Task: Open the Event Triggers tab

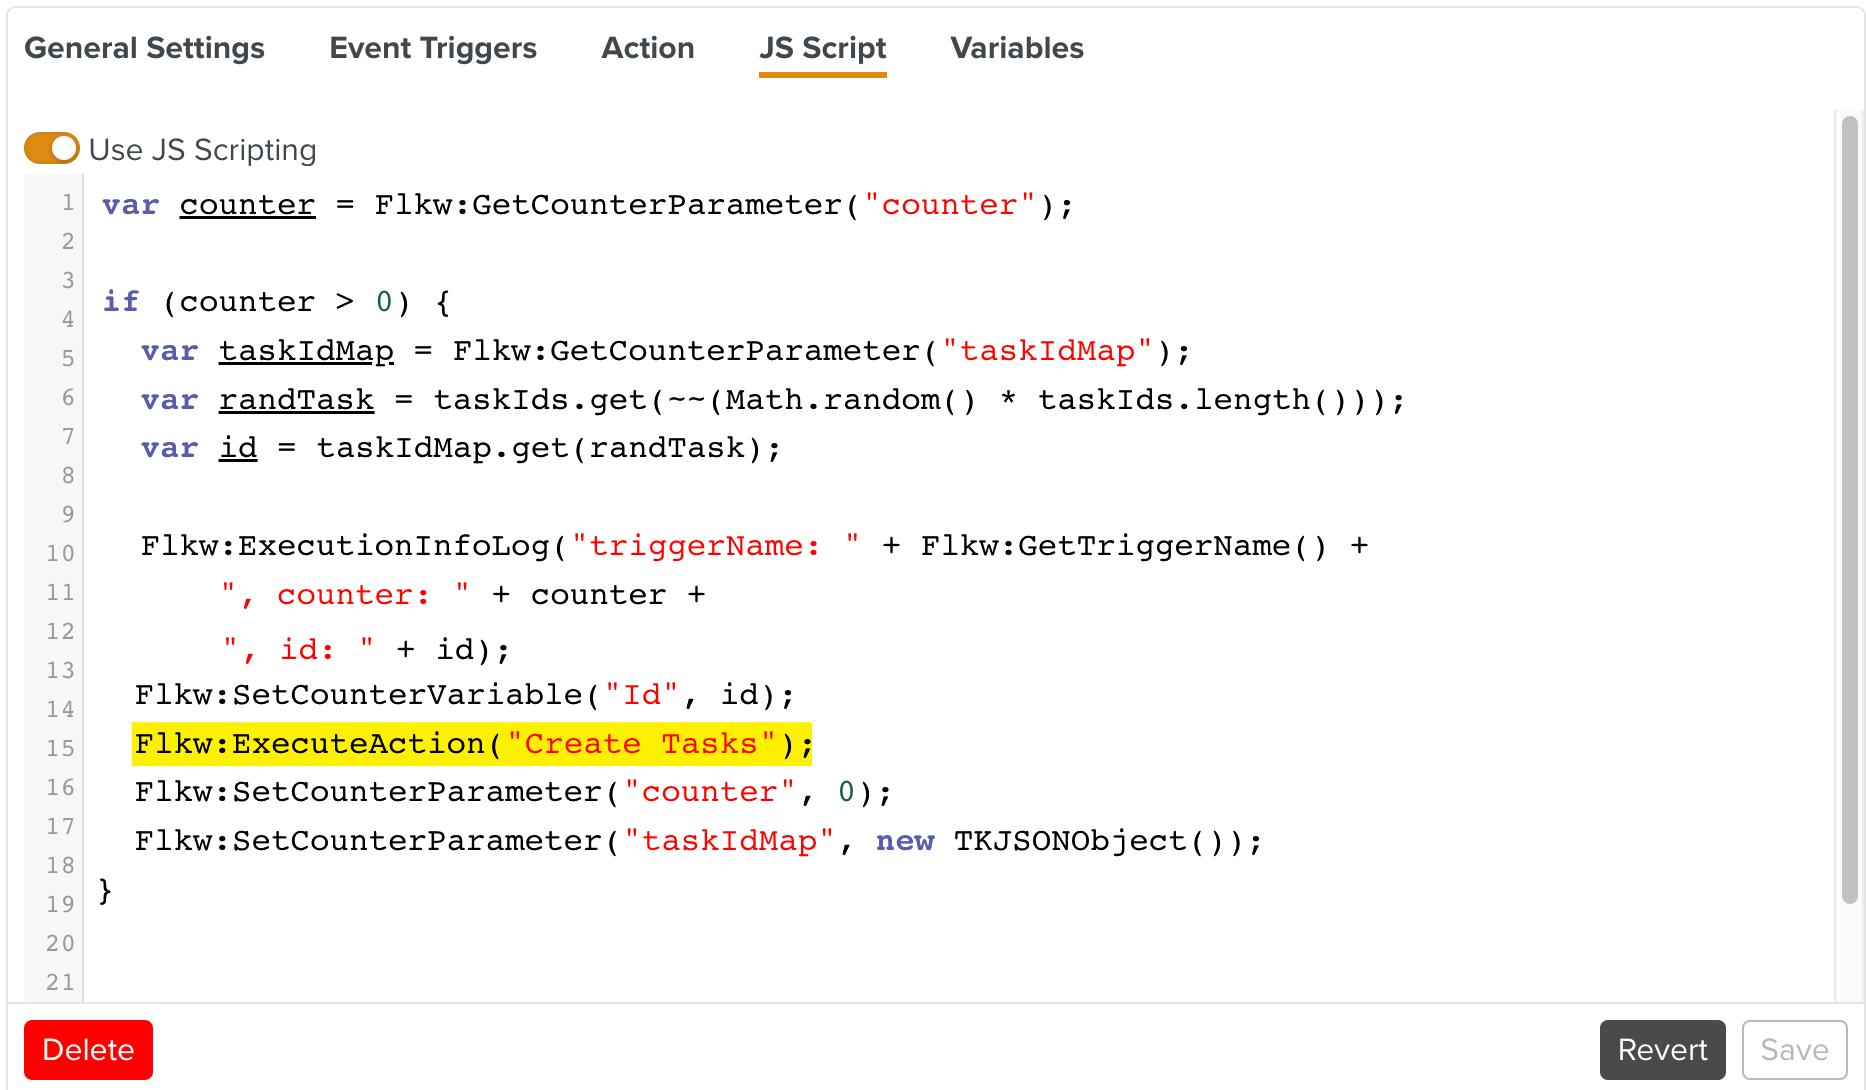Action: click(432, 48)
